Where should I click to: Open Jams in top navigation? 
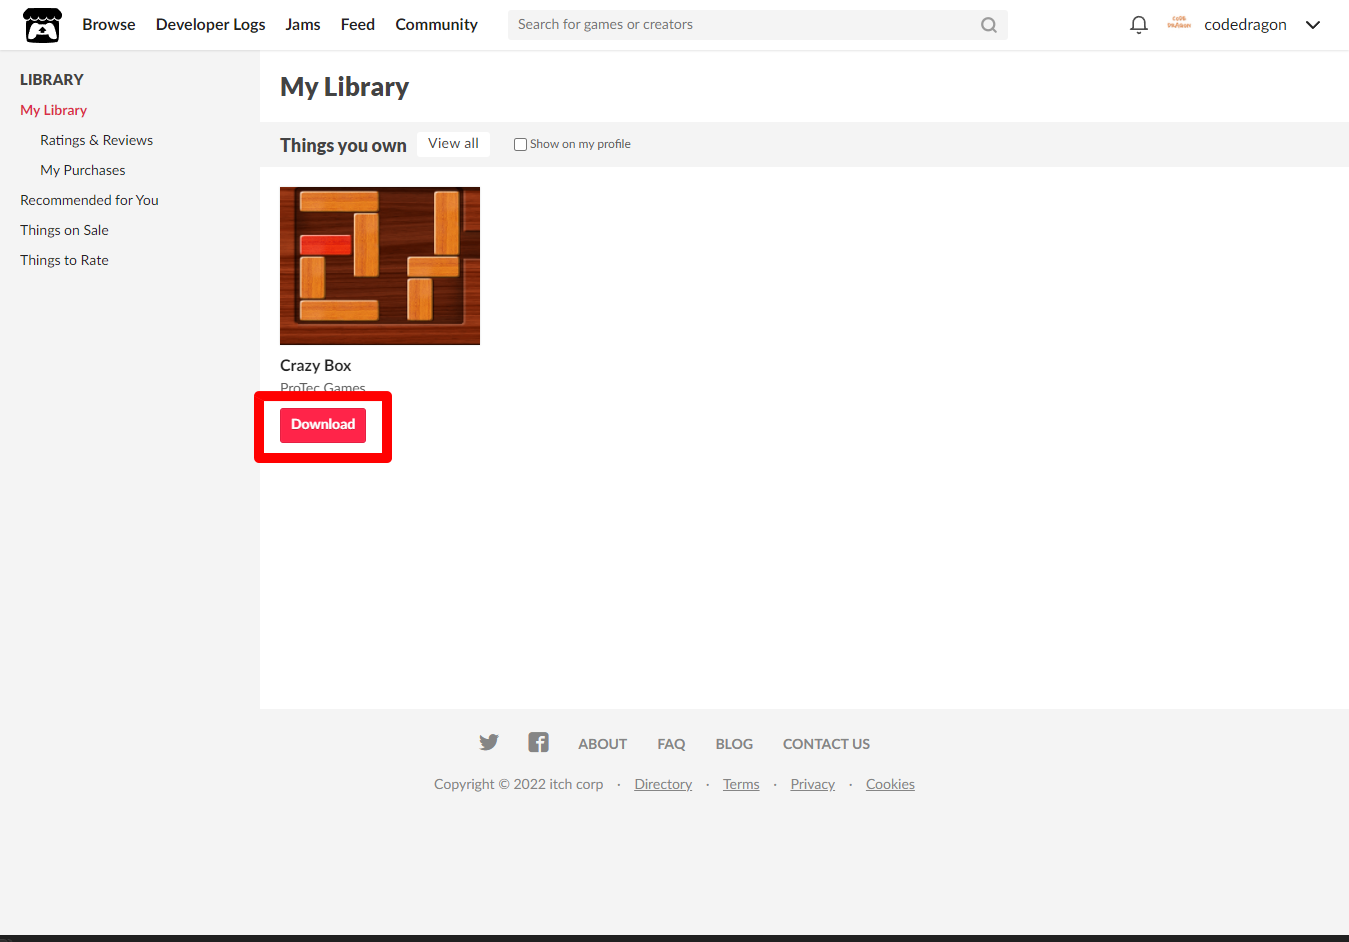[x=303, y=25]
